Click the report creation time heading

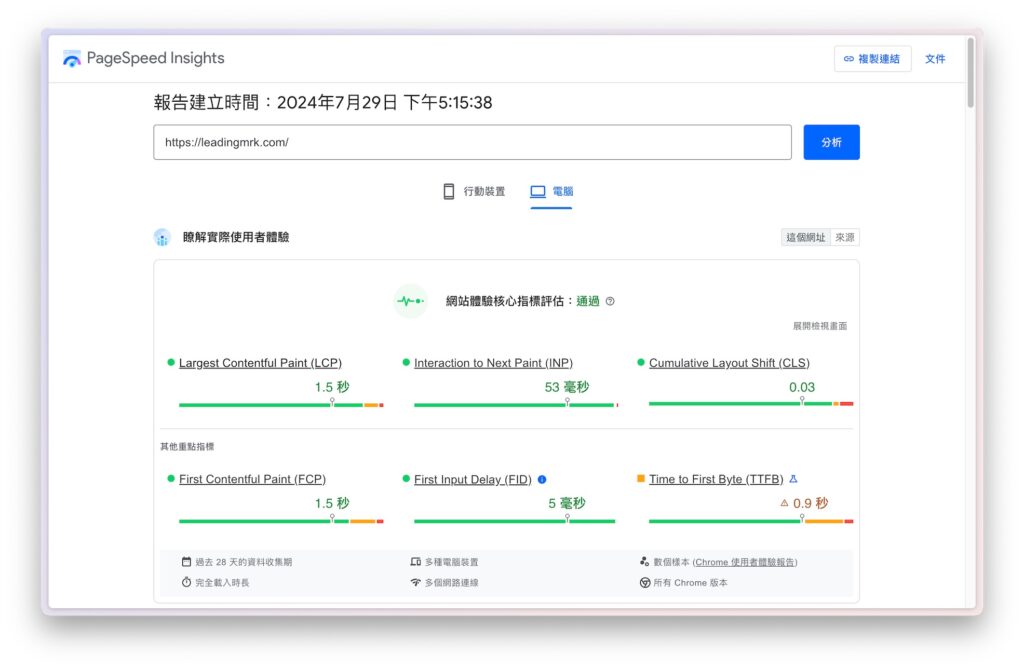coord(323,103)
